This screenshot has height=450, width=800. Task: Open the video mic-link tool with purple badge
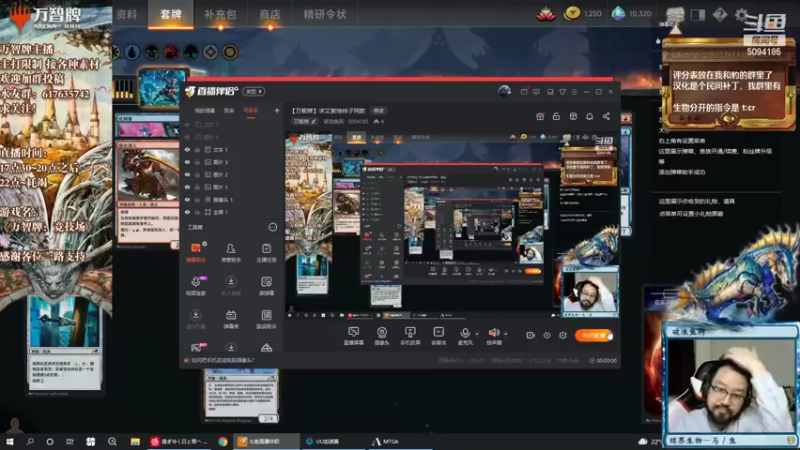(x=196, y=285)
